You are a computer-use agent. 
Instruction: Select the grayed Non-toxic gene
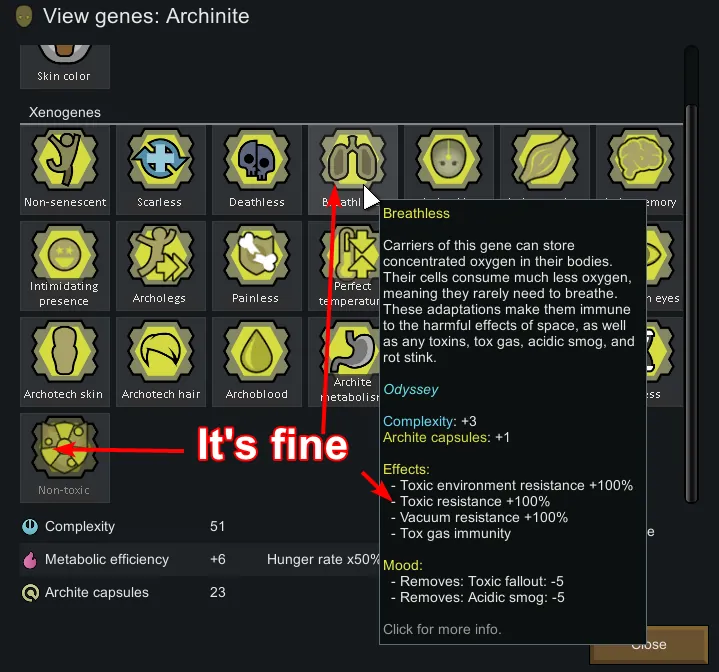click(x=65, y=457)
